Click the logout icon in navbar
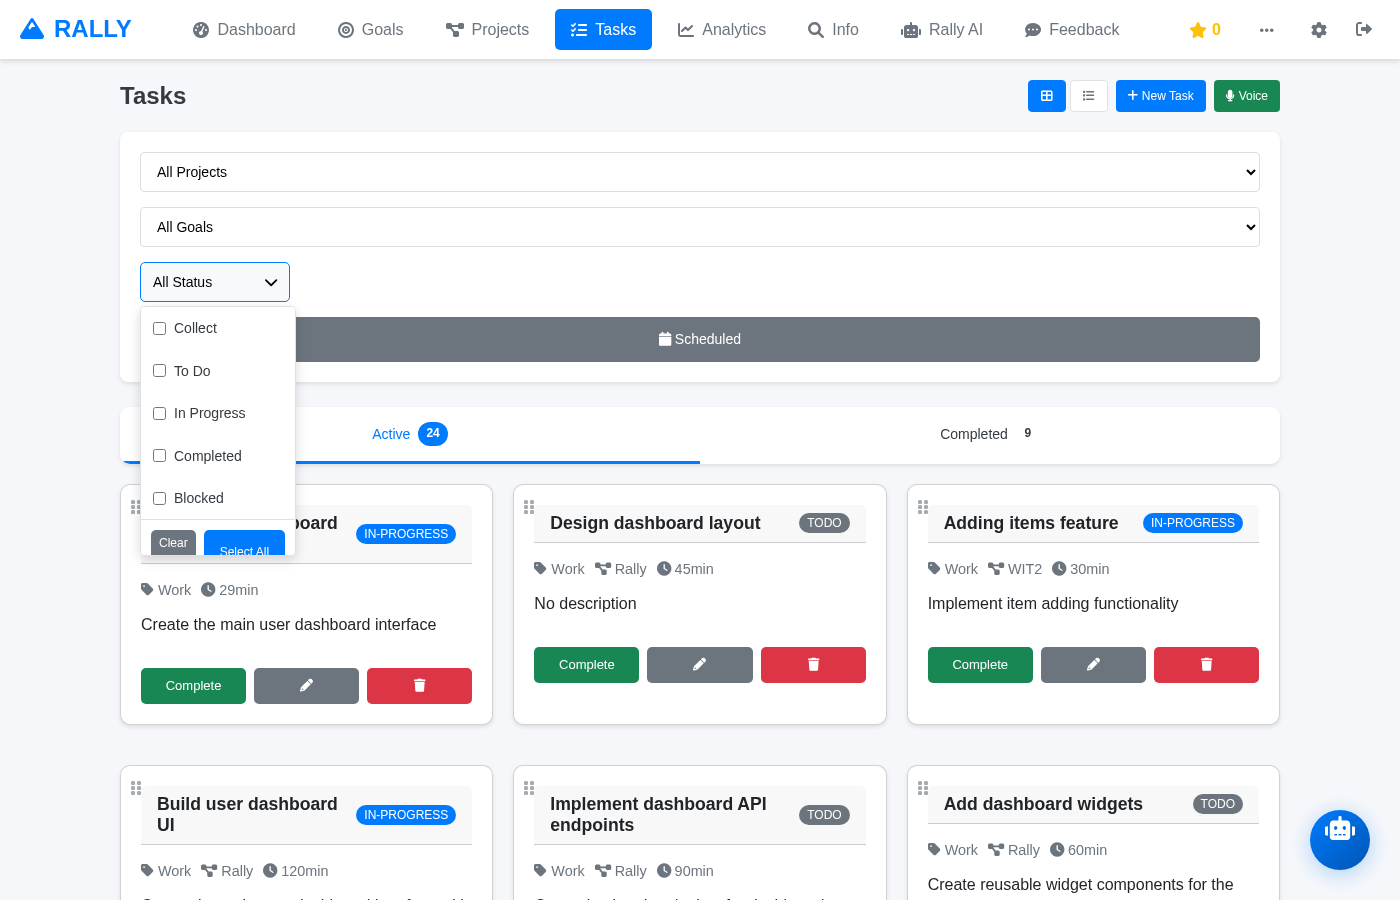 click(1363, 30)
